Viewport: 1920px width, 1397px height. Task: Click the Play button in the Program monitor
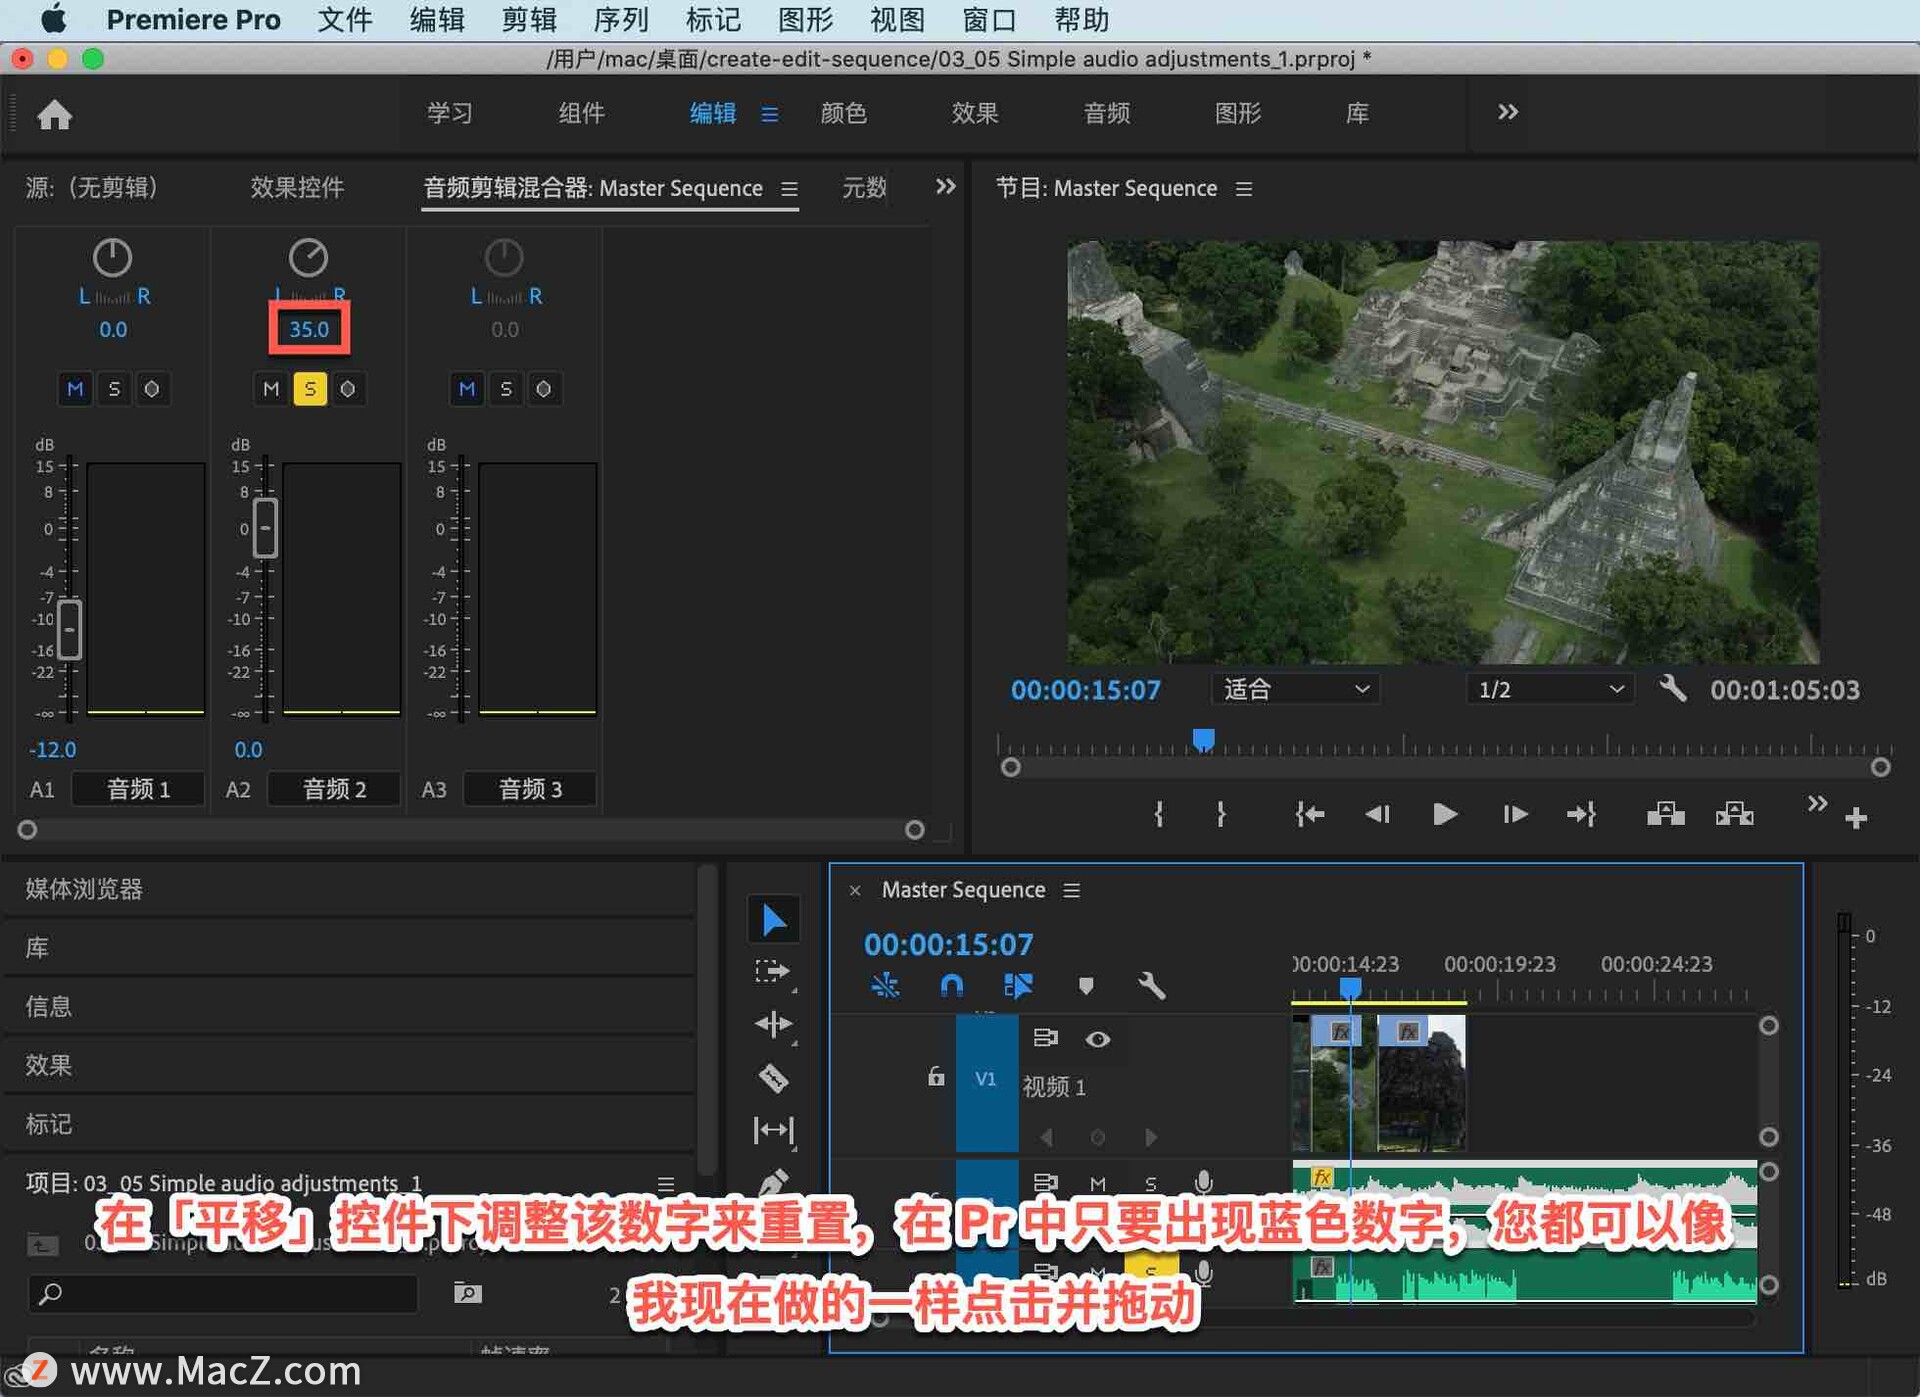click(x=1443, y=814)
